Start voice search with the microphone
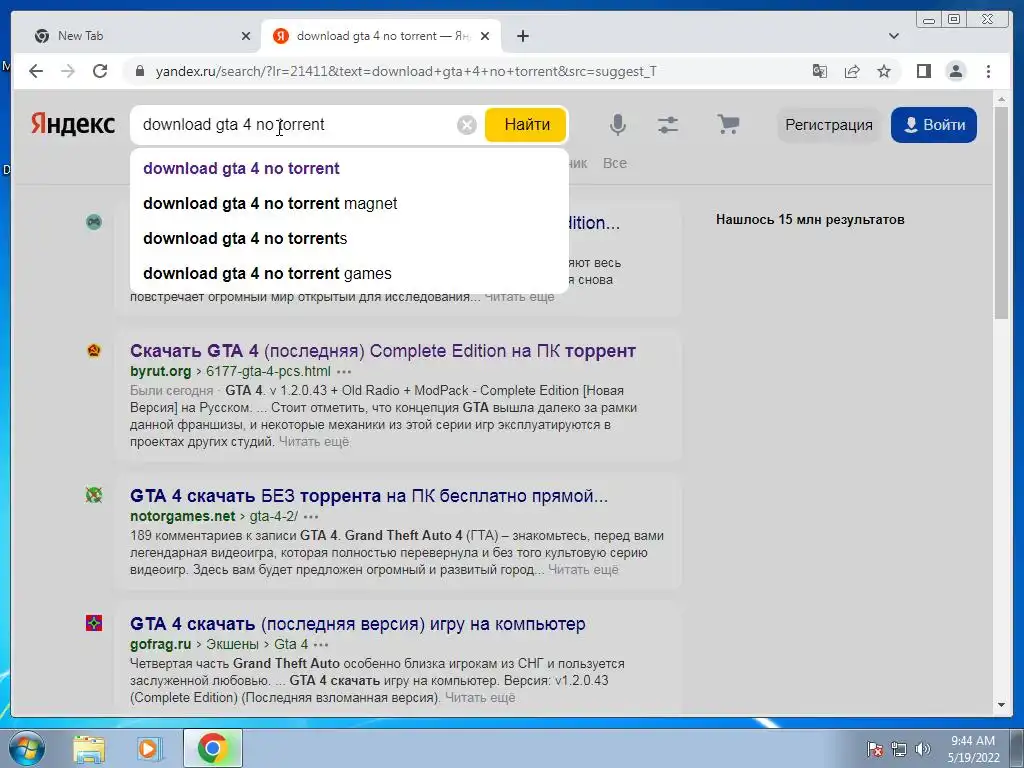 618,124
